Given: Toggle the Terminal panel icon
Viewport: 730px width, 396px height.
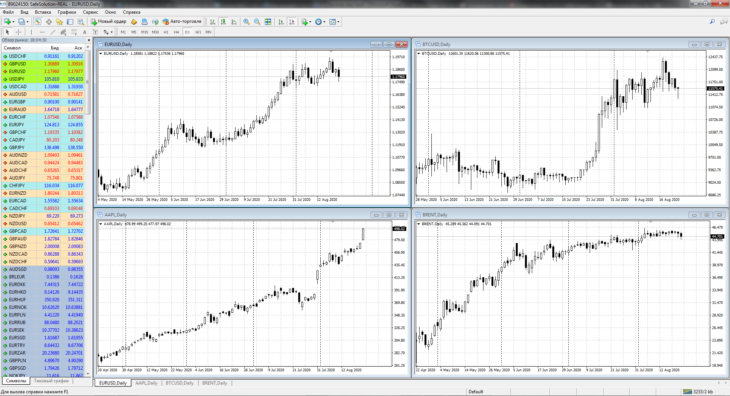Looking at the screenshot, I should click(70, 22).
